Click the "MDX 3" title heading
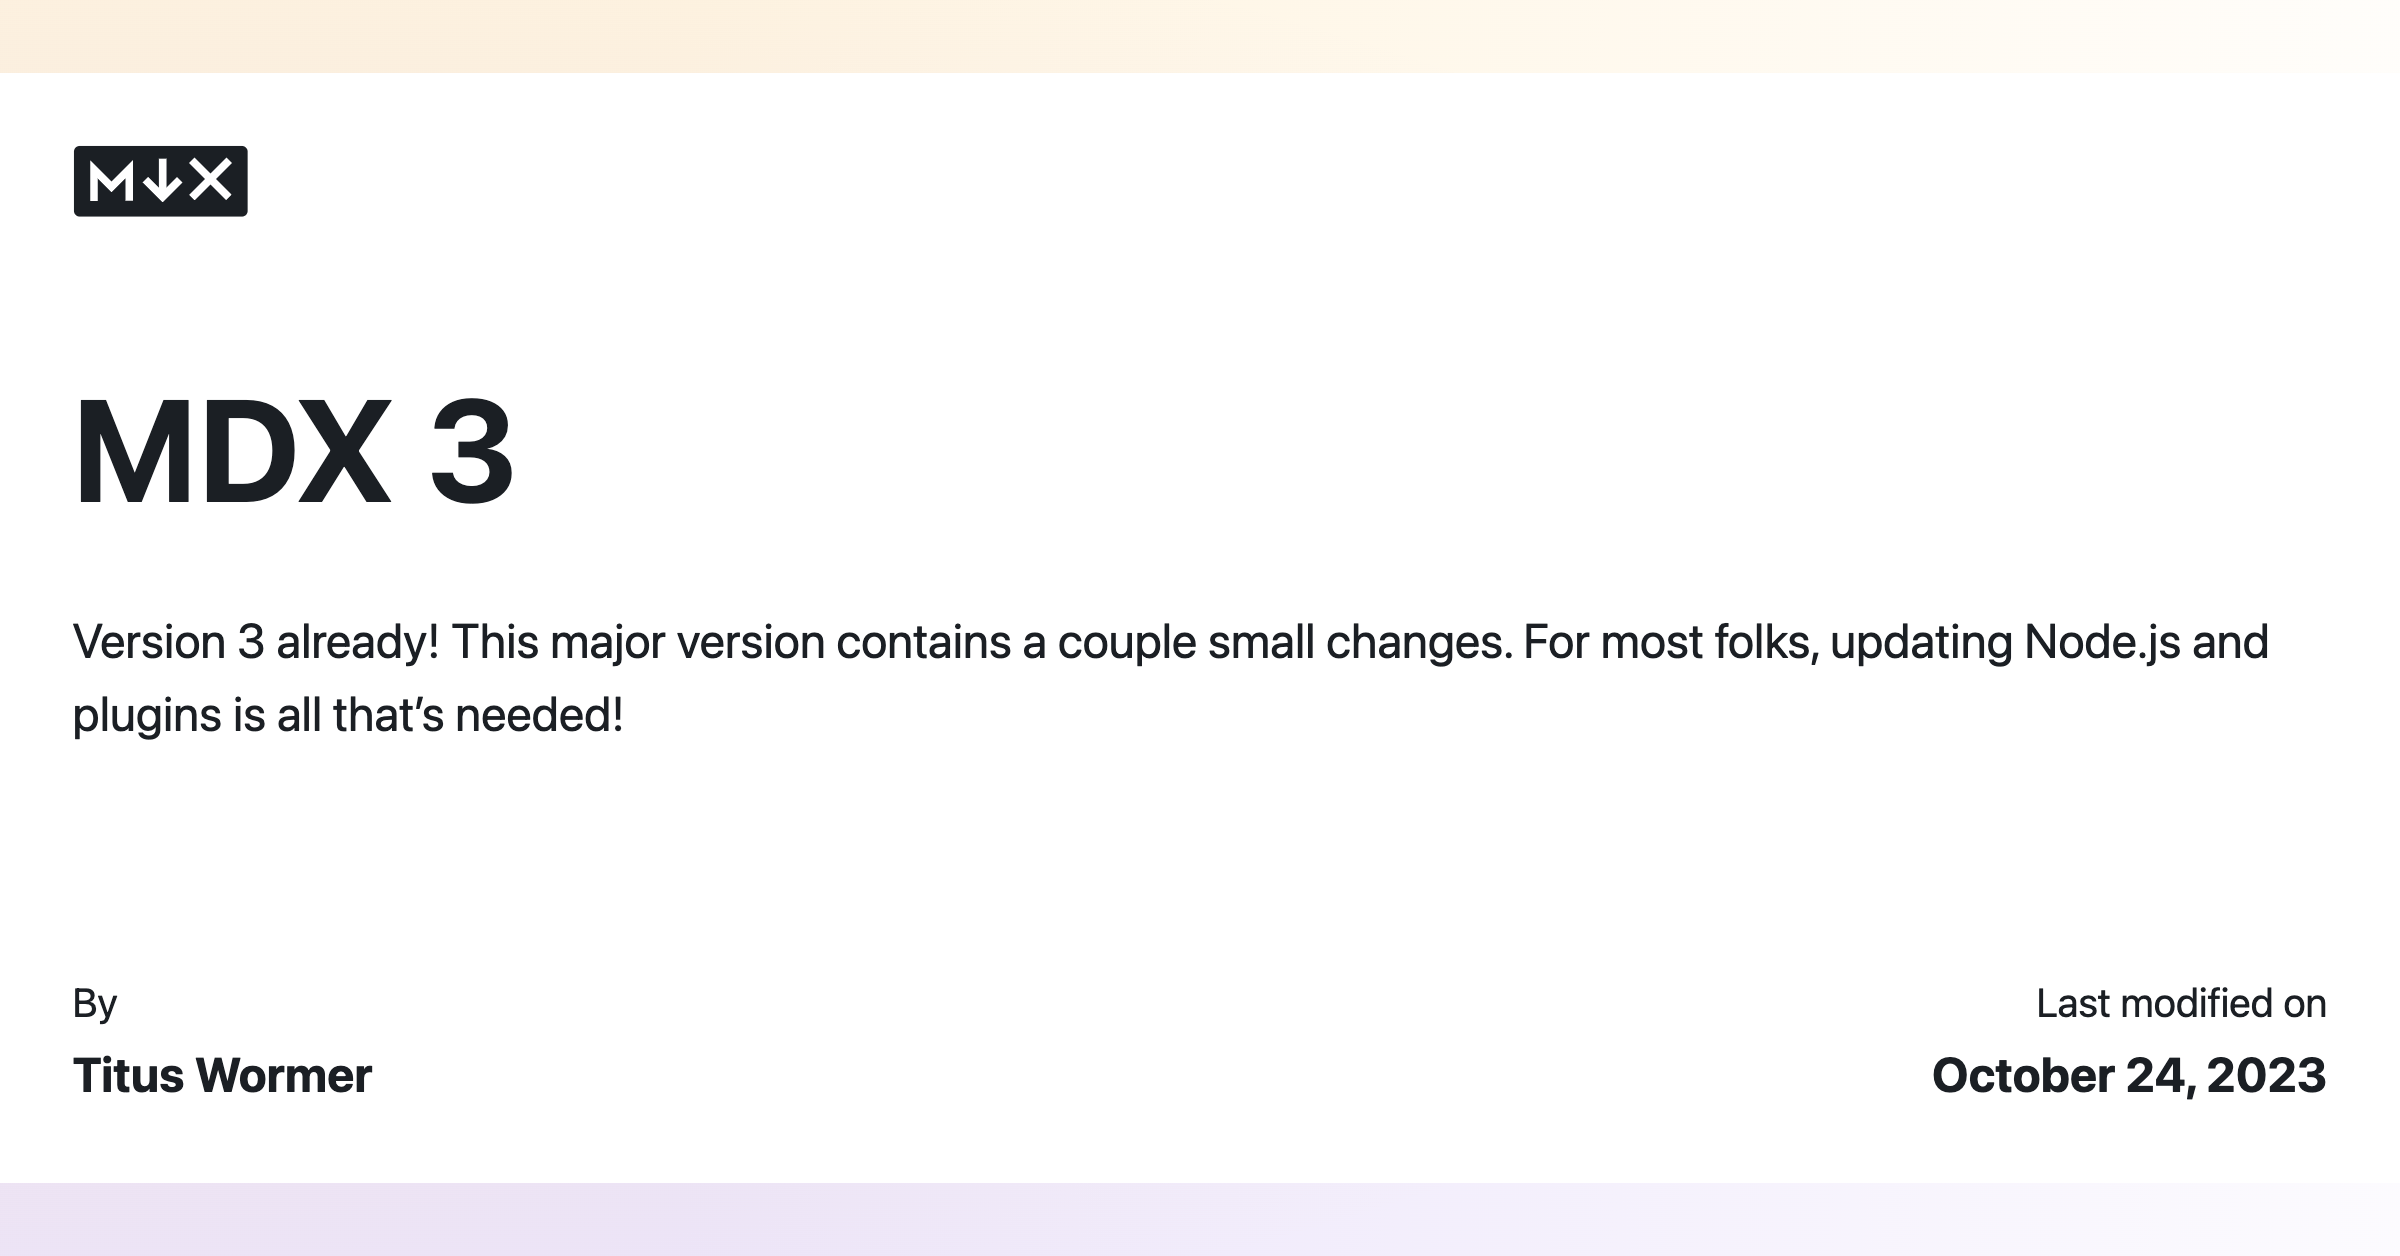Image resolution: width=2400 pixels, height=1256 pixels. pyautogui.click(x=293, y=452)
